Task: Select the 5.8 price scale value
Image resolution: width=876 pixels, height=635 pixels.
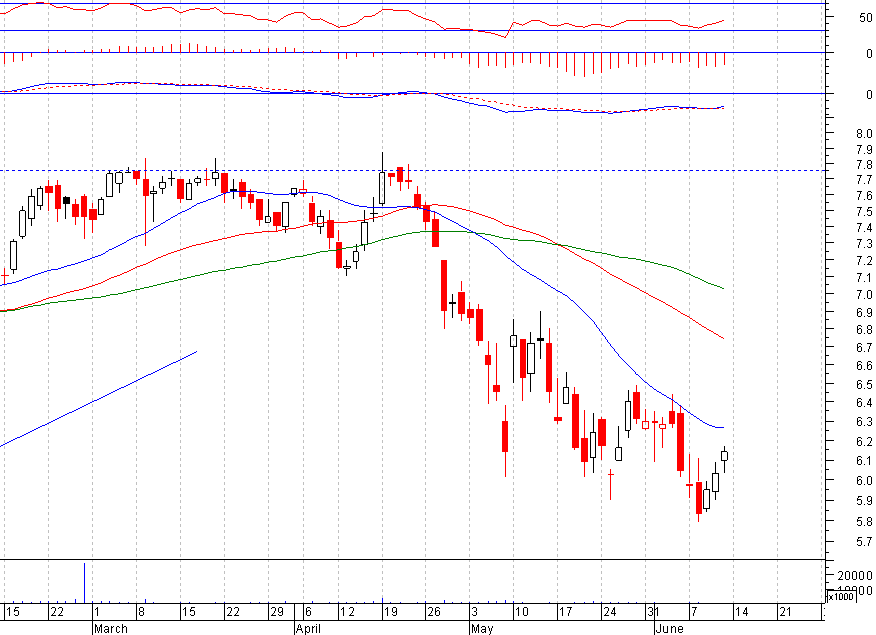Action: point(864,522)
